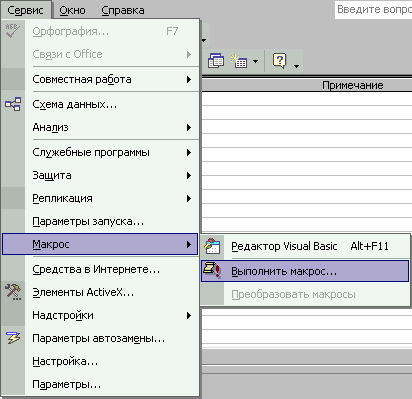Viewport: 412px width, 399px height.
Task: Select Параметры автозамены menu entry
Action: 100,338
